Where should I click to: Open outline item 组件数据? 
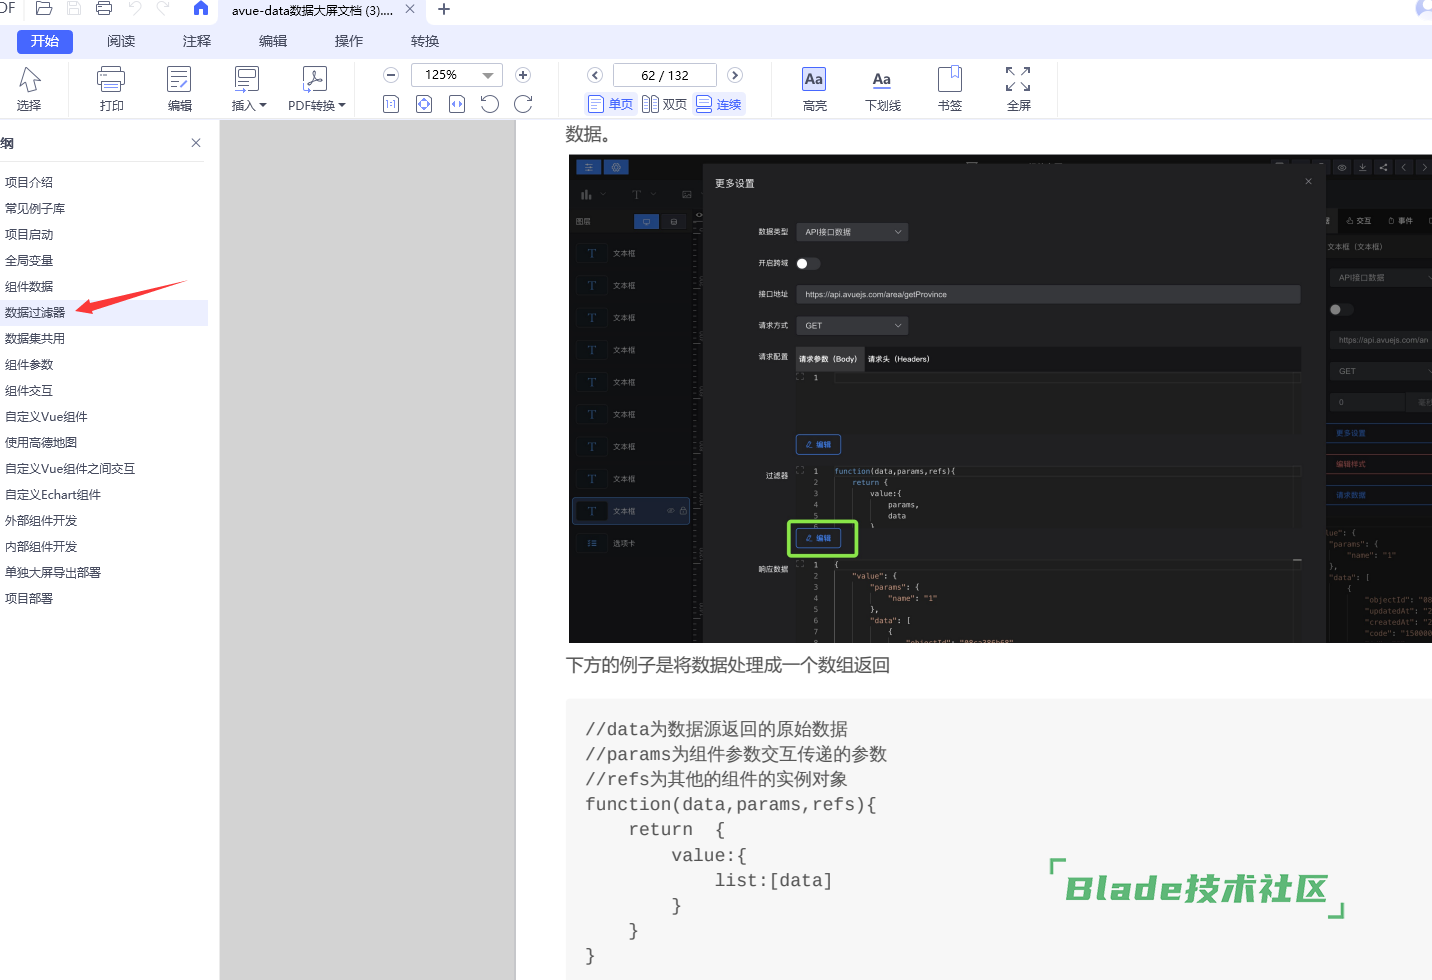tap(29, 286)
